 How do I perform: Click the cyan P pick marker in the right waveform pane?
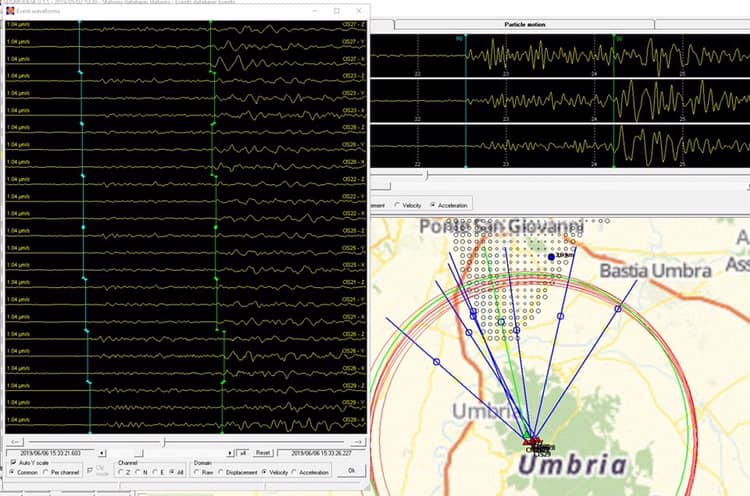[x=465, y=100]
